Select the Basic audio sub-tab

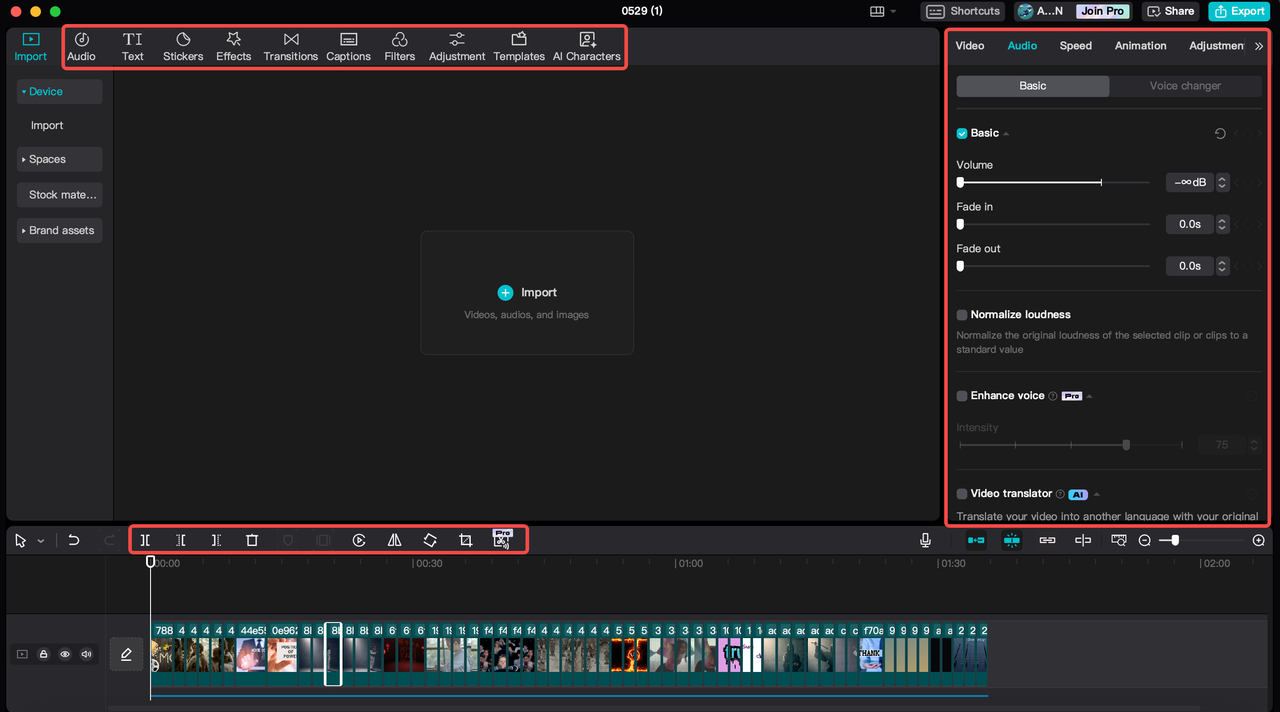tap(1033, 86)
